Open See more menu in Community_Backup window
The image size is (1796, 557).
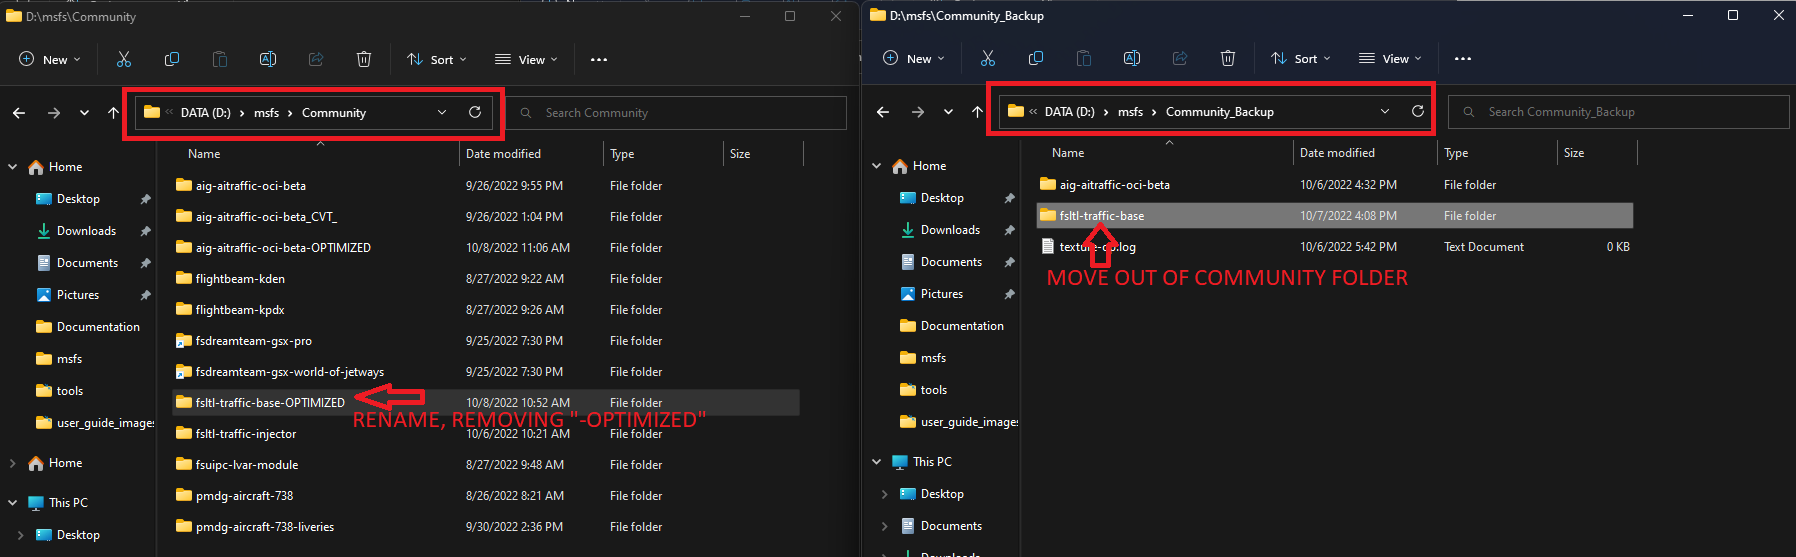pos(1463,59)
